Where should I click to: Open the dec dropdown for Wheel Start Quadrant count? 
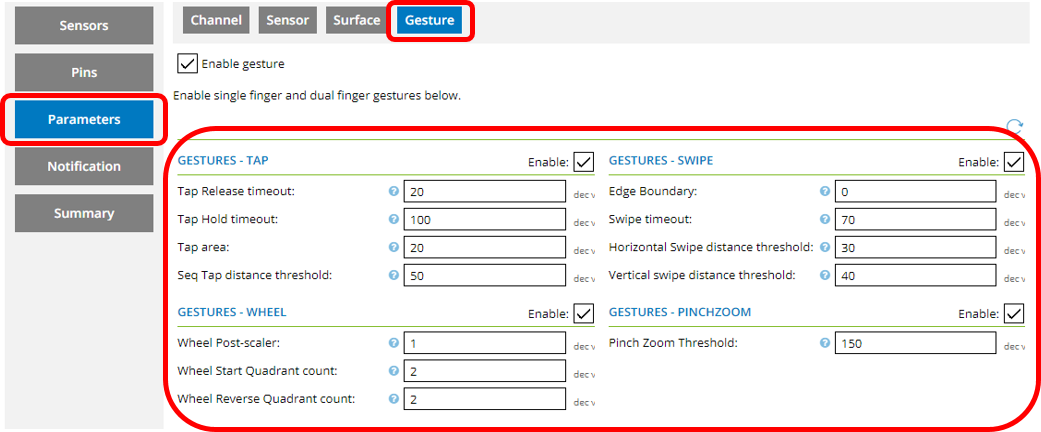click(584, 372)
